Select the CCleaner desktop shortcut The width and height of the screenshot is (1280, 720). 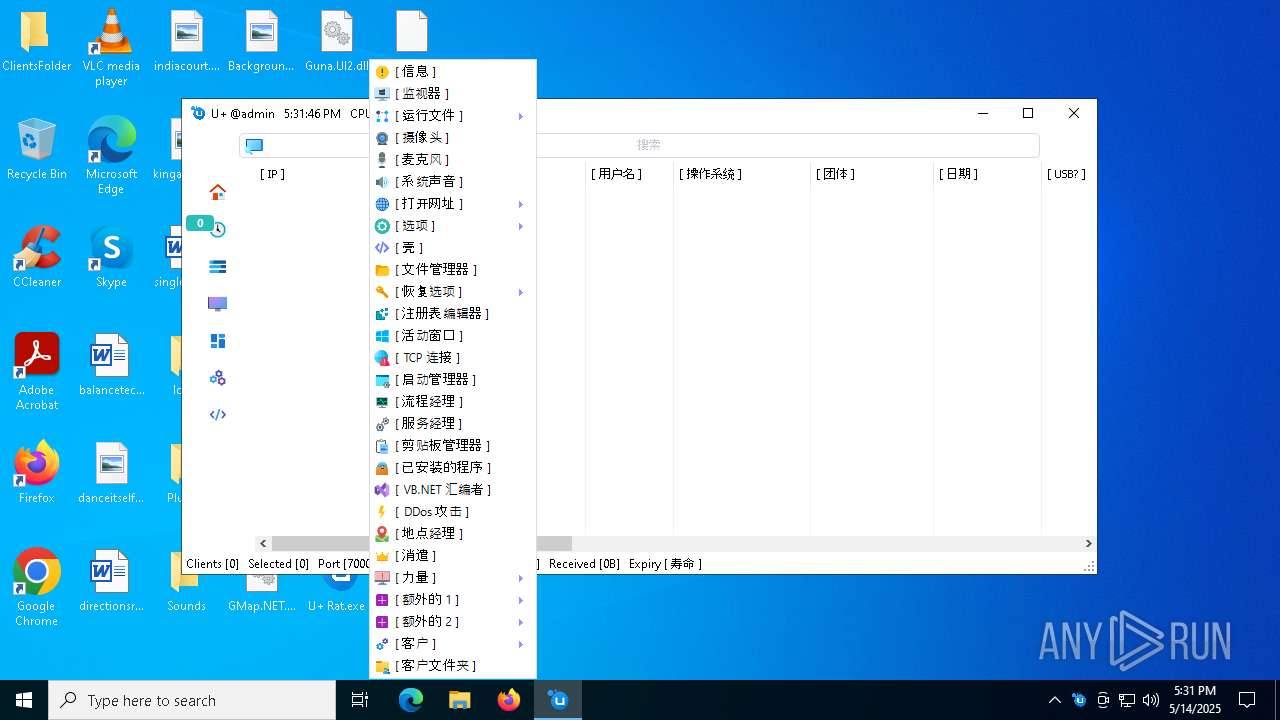[x=37, y=257]
